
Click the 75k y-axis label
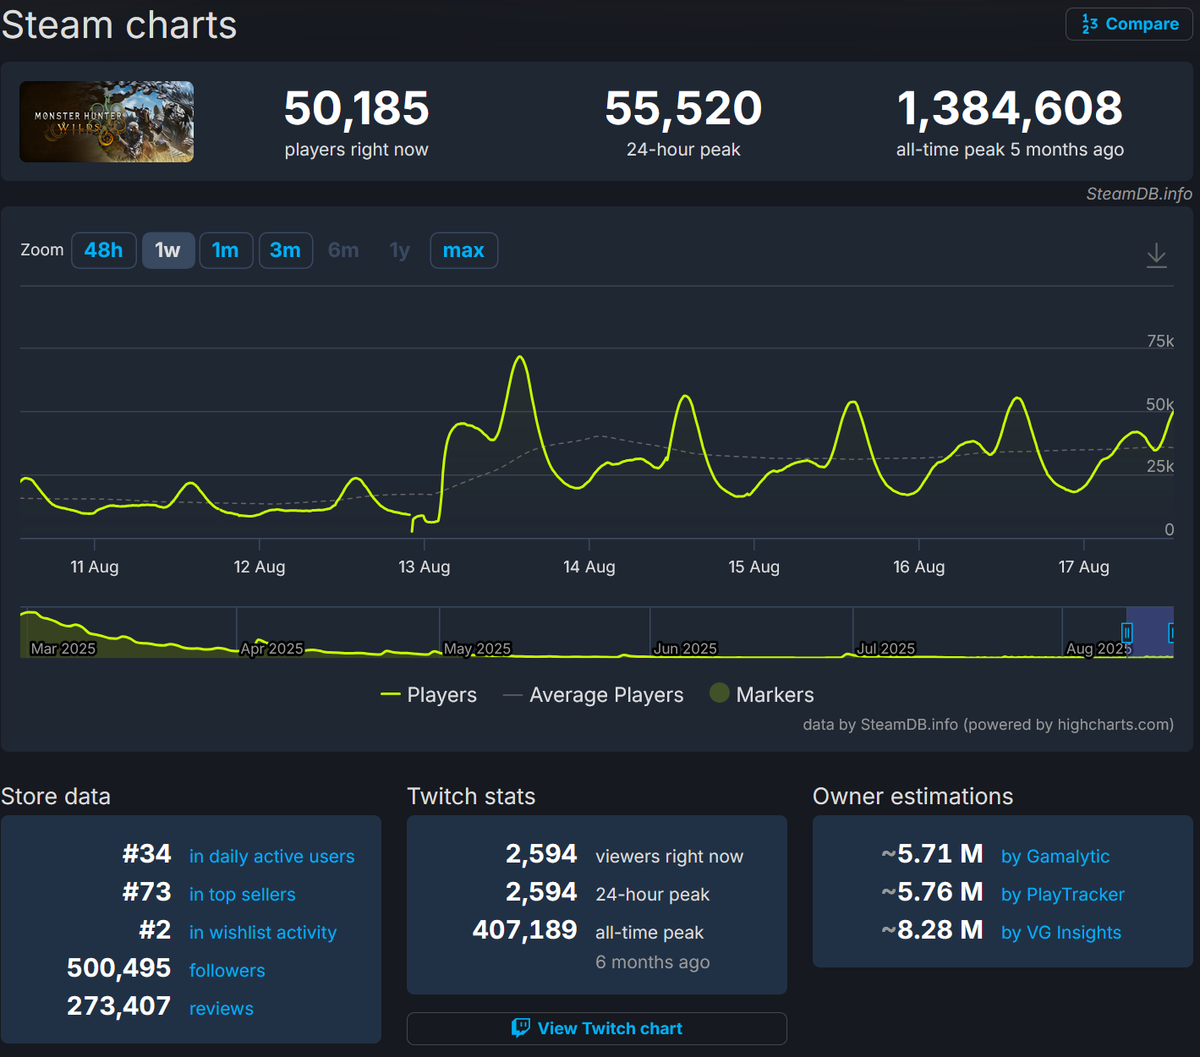click(1160, 342)
